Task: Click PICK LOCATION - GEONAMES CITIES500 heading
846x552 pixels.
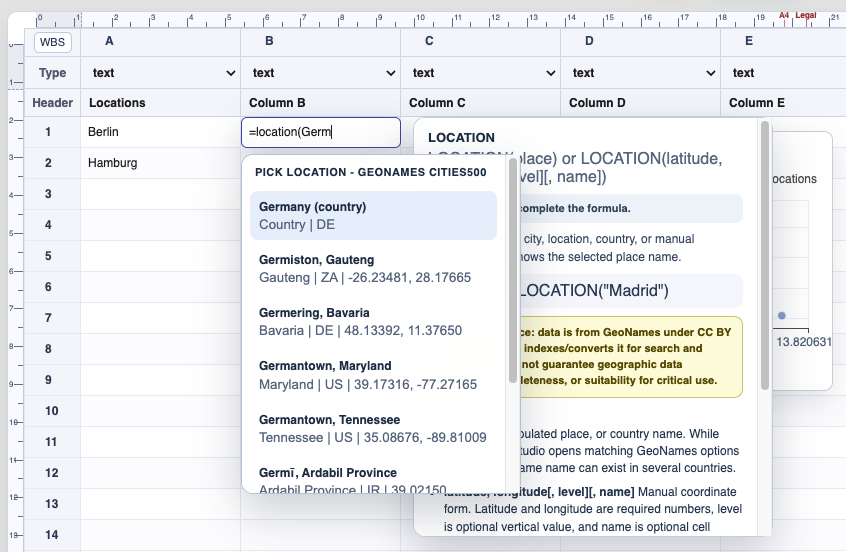Action: (371, 172)
